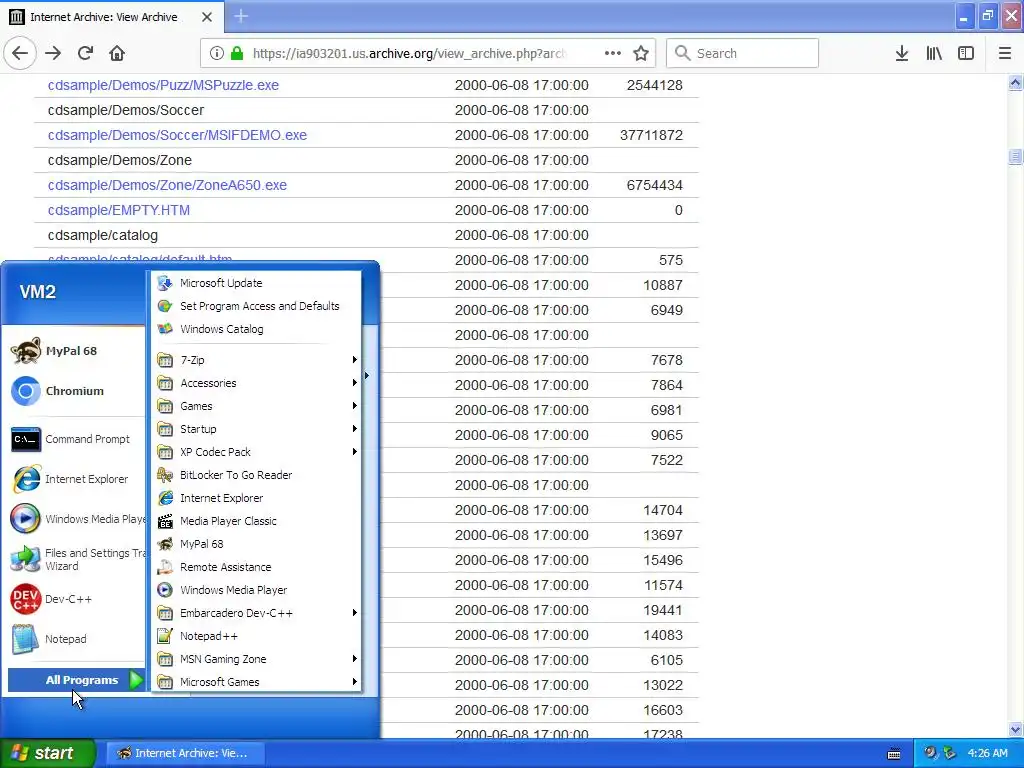1024x768 pixels.
Task: Expand the Startup program folder
Action: pyautogui.click(x=256, y=428)
